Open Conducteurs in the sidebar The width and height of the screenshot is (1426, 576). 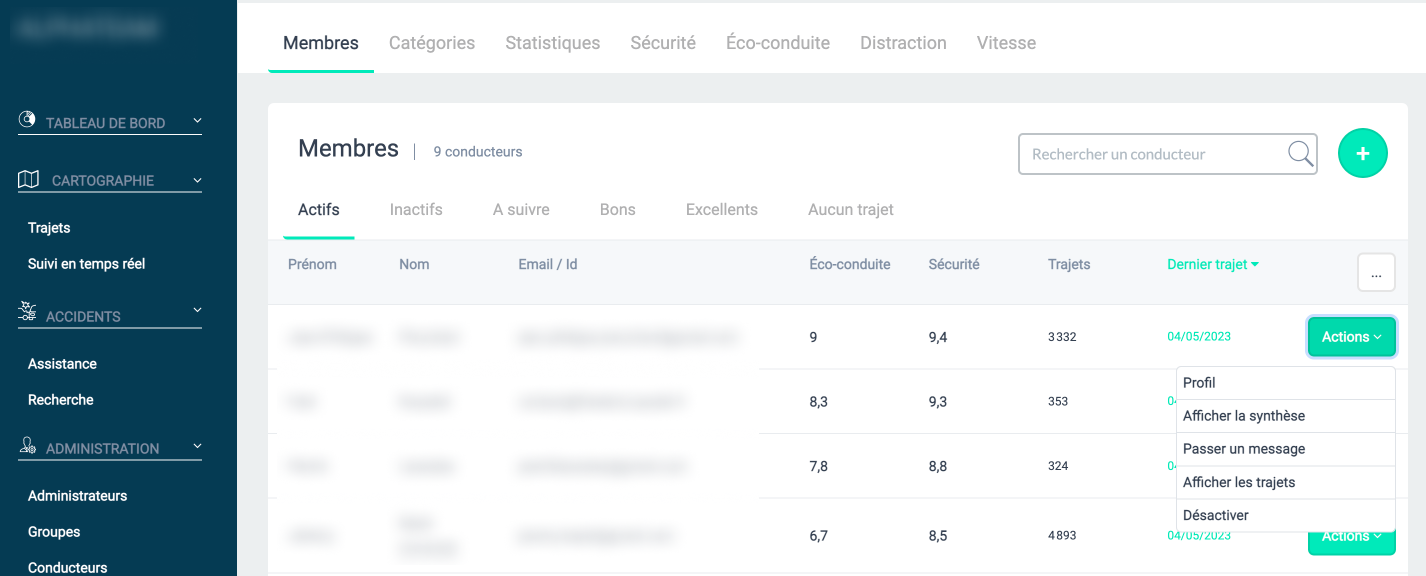tap(68, 567)
